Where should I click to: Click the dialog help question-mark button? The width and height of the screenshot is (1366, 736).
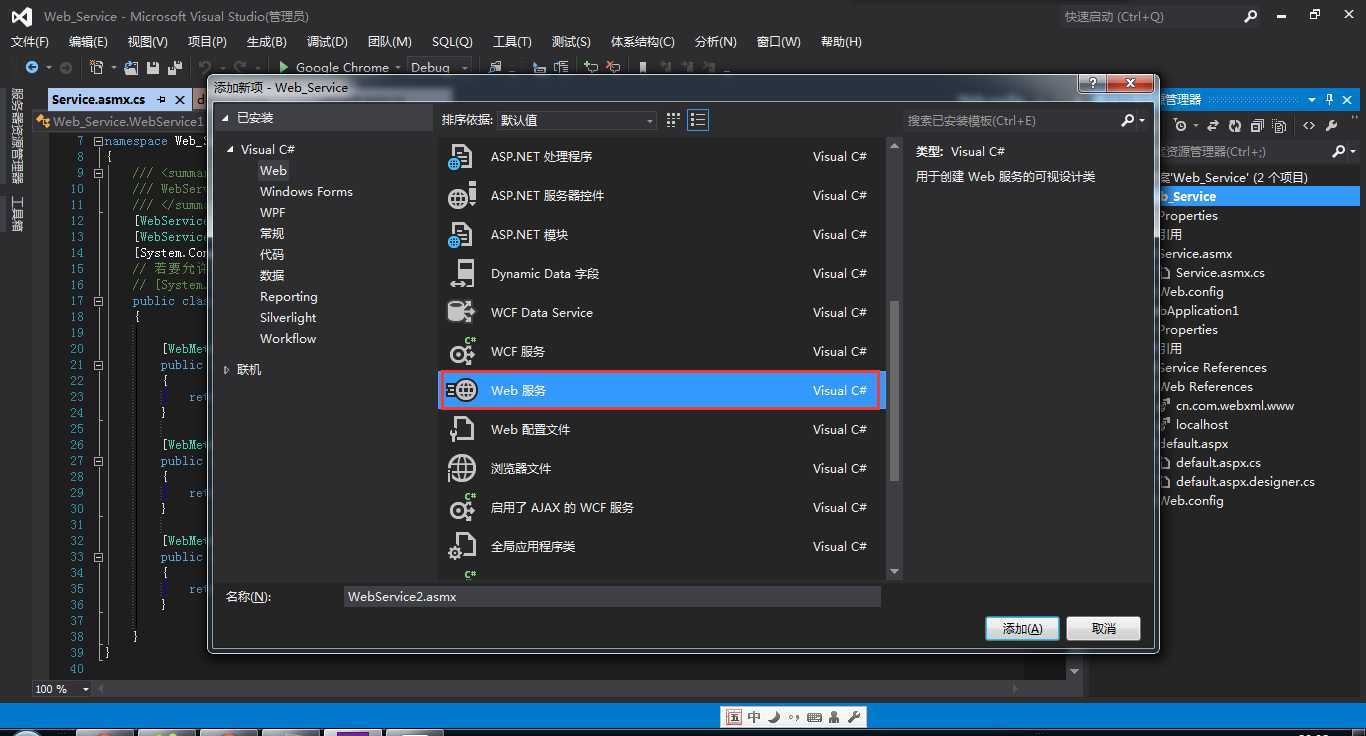pos(1092,84)
